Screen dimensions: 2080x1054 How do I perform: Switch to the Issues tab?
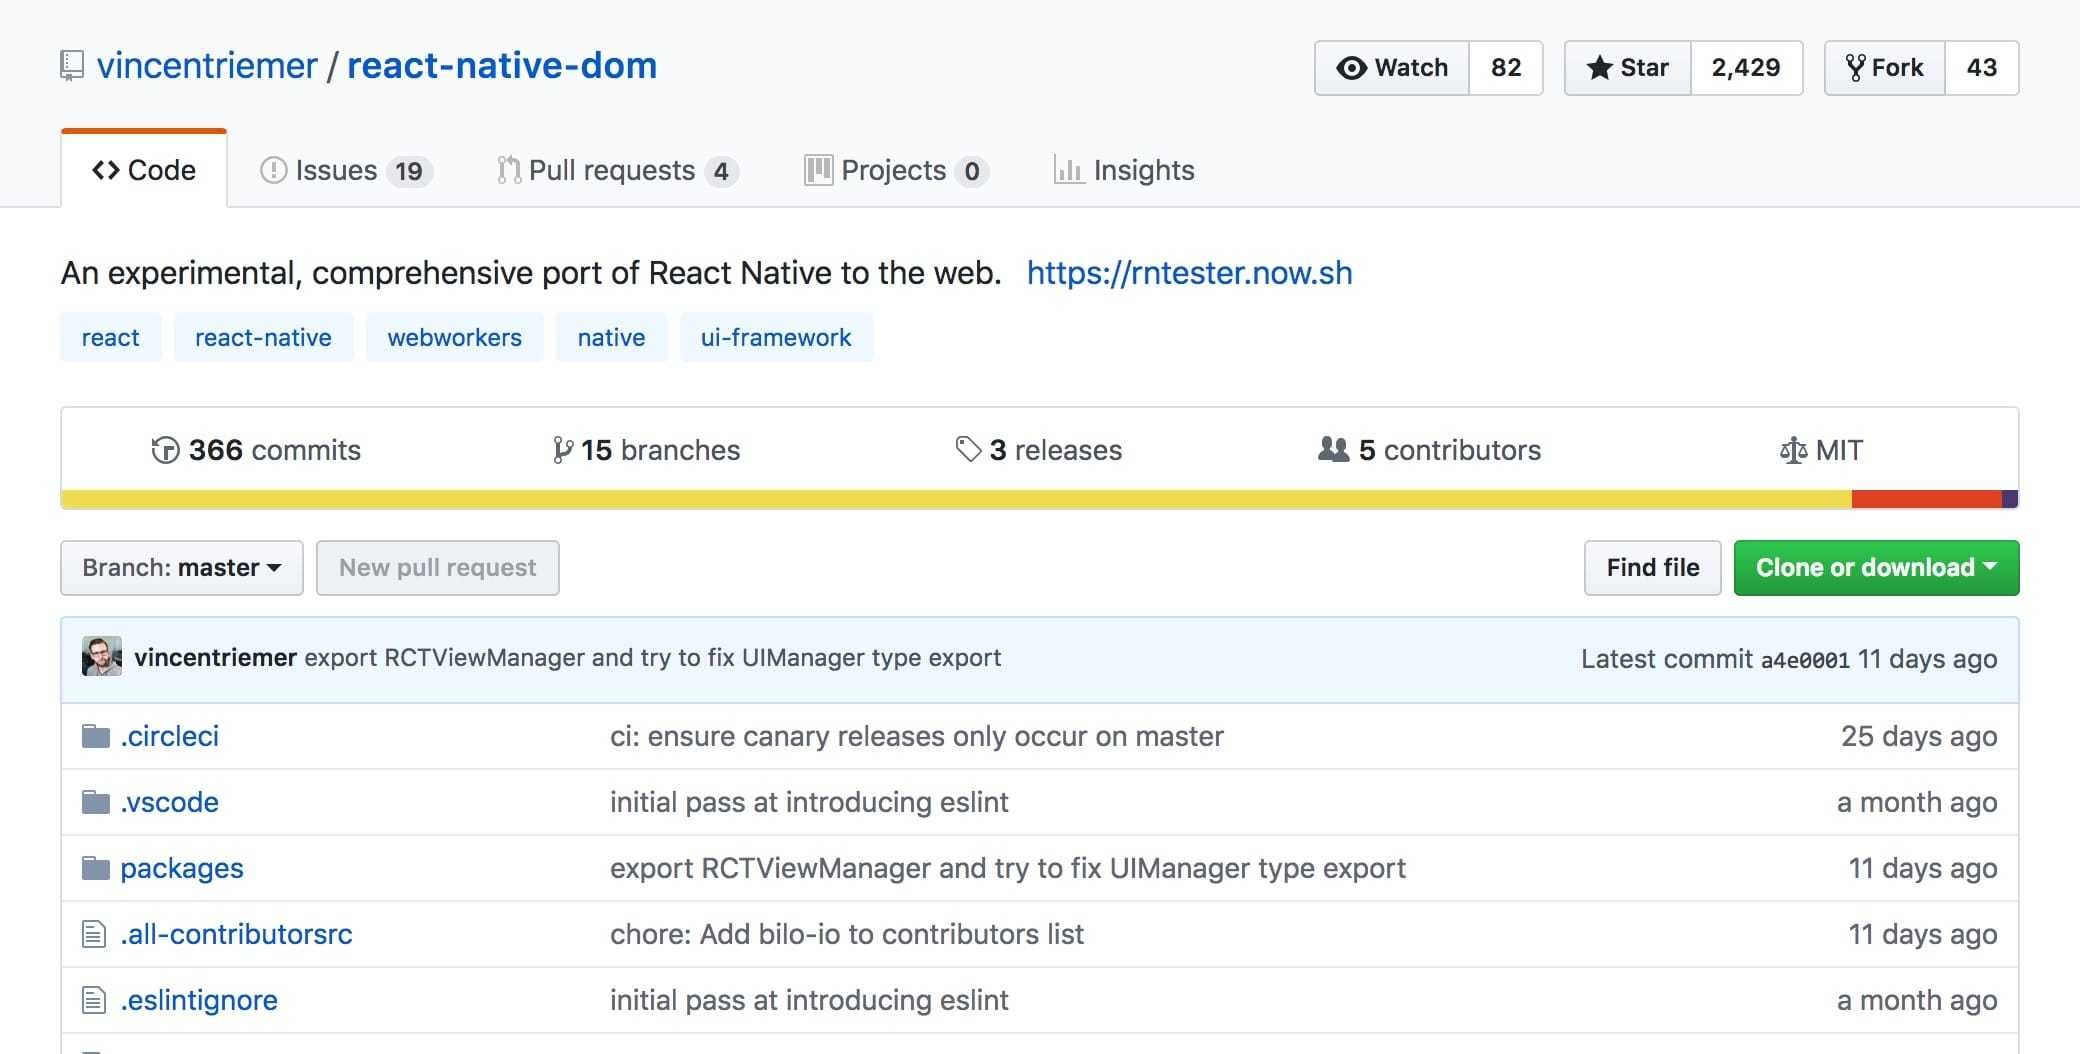(x=346, y=170)
